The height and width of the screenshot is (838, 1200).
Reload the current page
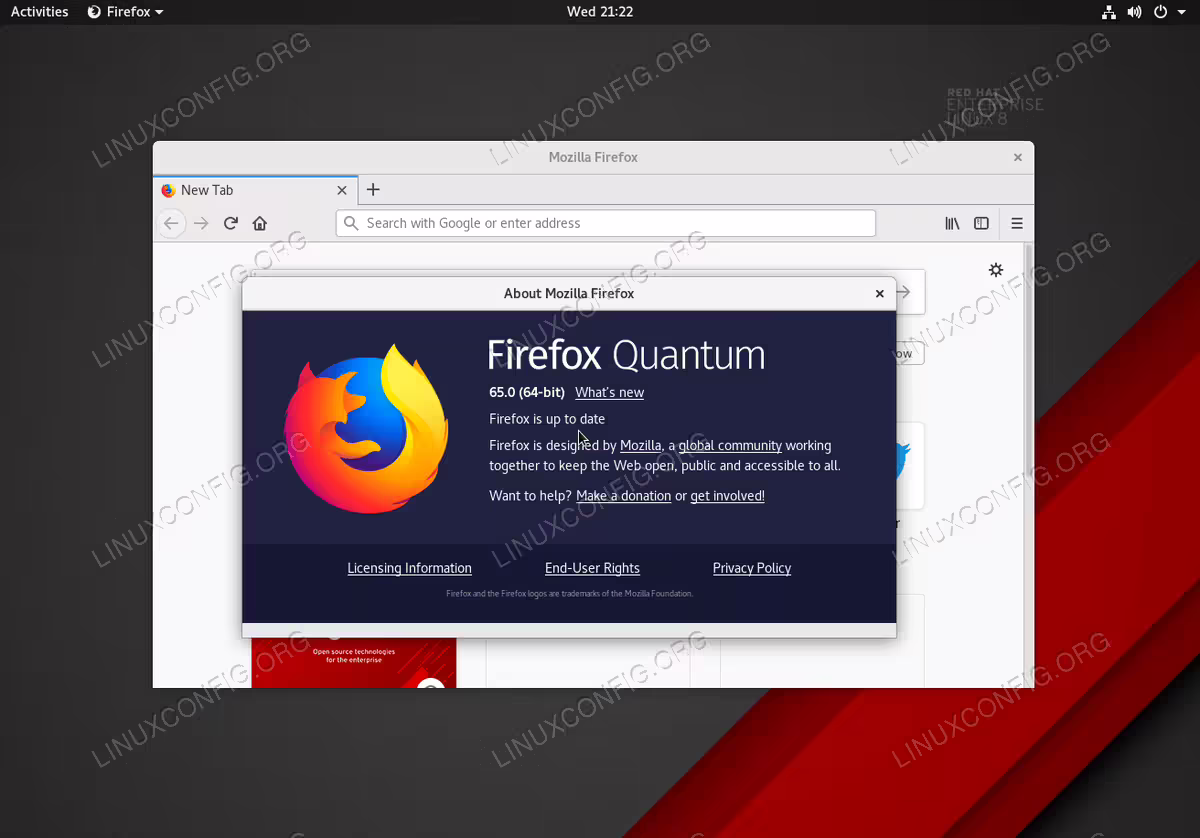pyautogui.click(x=231, y=223)
